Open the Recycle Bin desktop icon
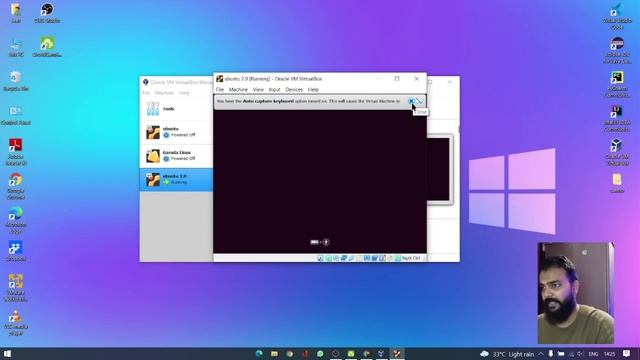This screenshot has width=640, height=360. click(x=16, y=81)
